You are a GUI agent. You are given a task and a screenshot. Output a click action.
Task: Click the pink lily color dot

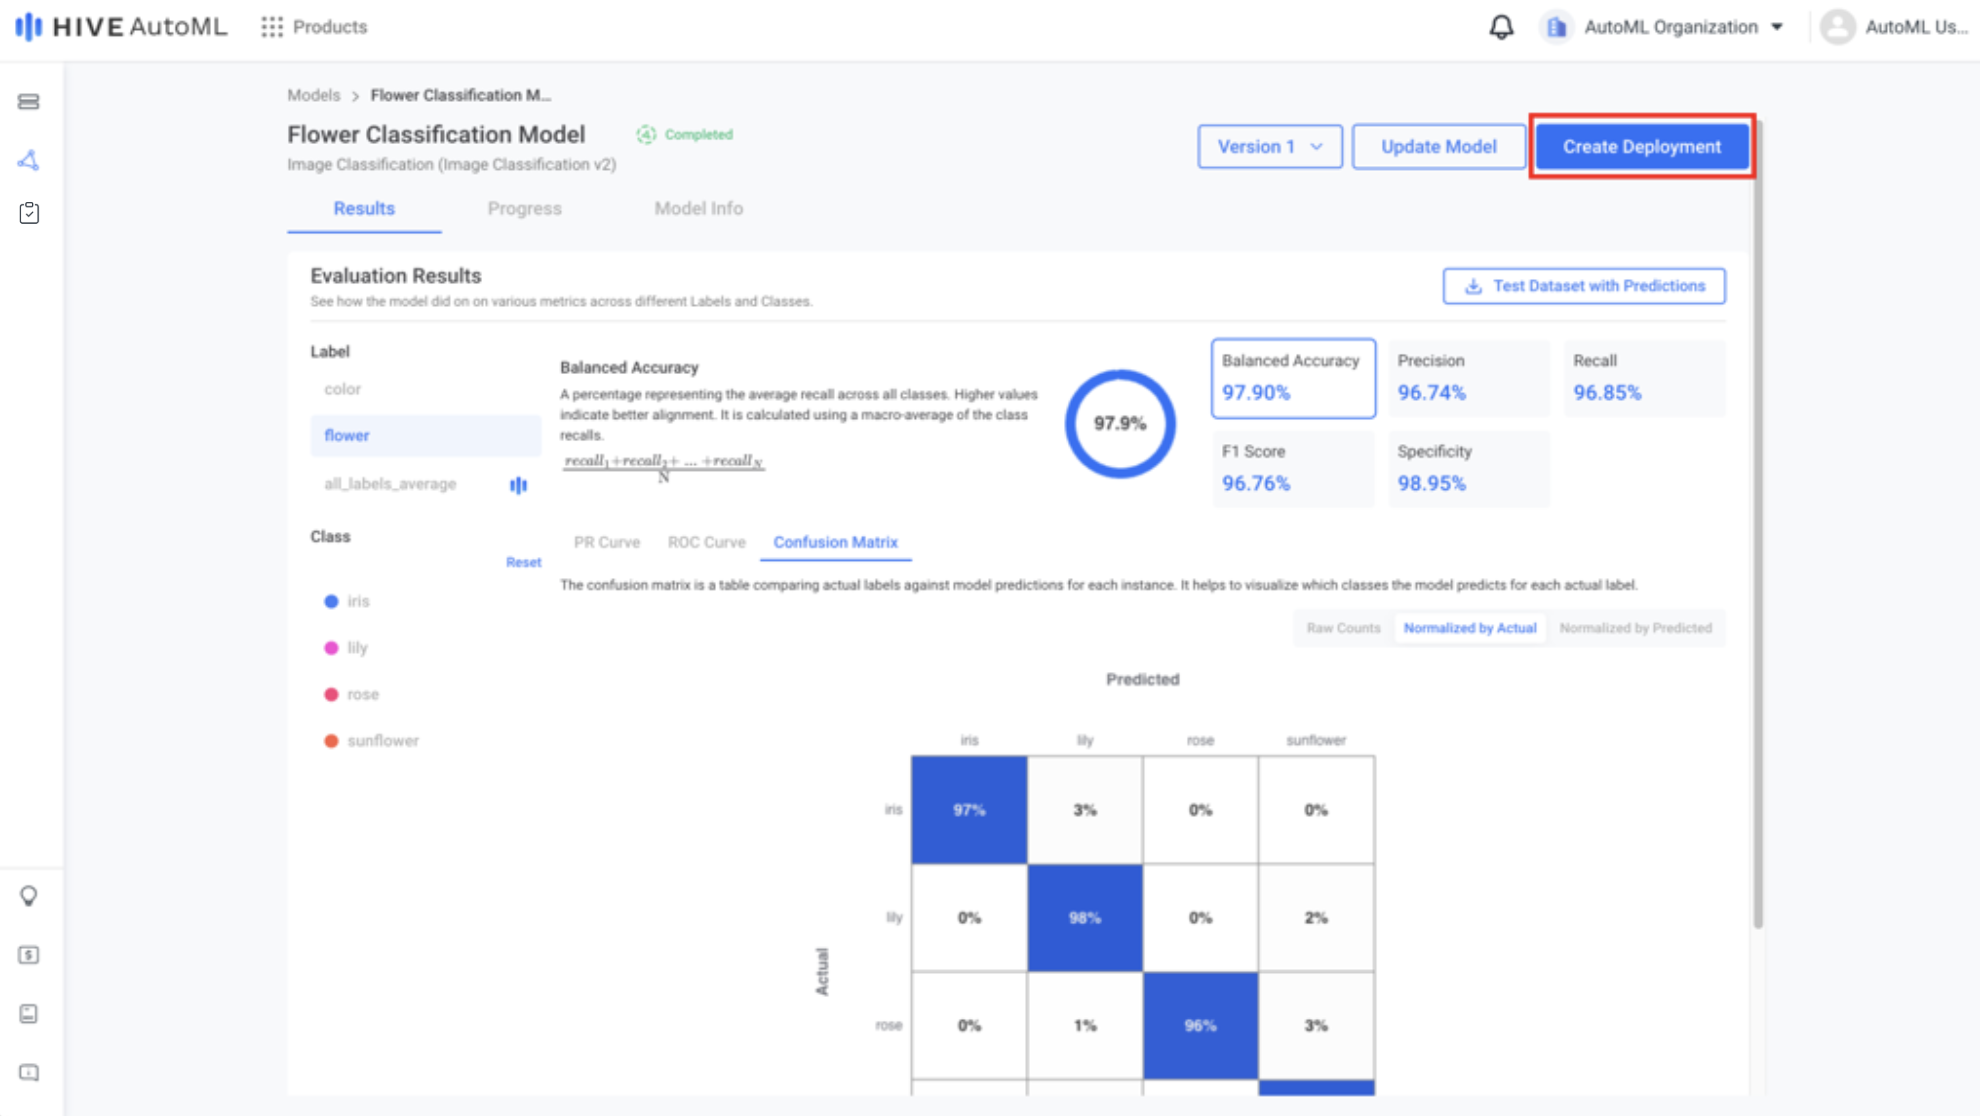coord(331,648)
